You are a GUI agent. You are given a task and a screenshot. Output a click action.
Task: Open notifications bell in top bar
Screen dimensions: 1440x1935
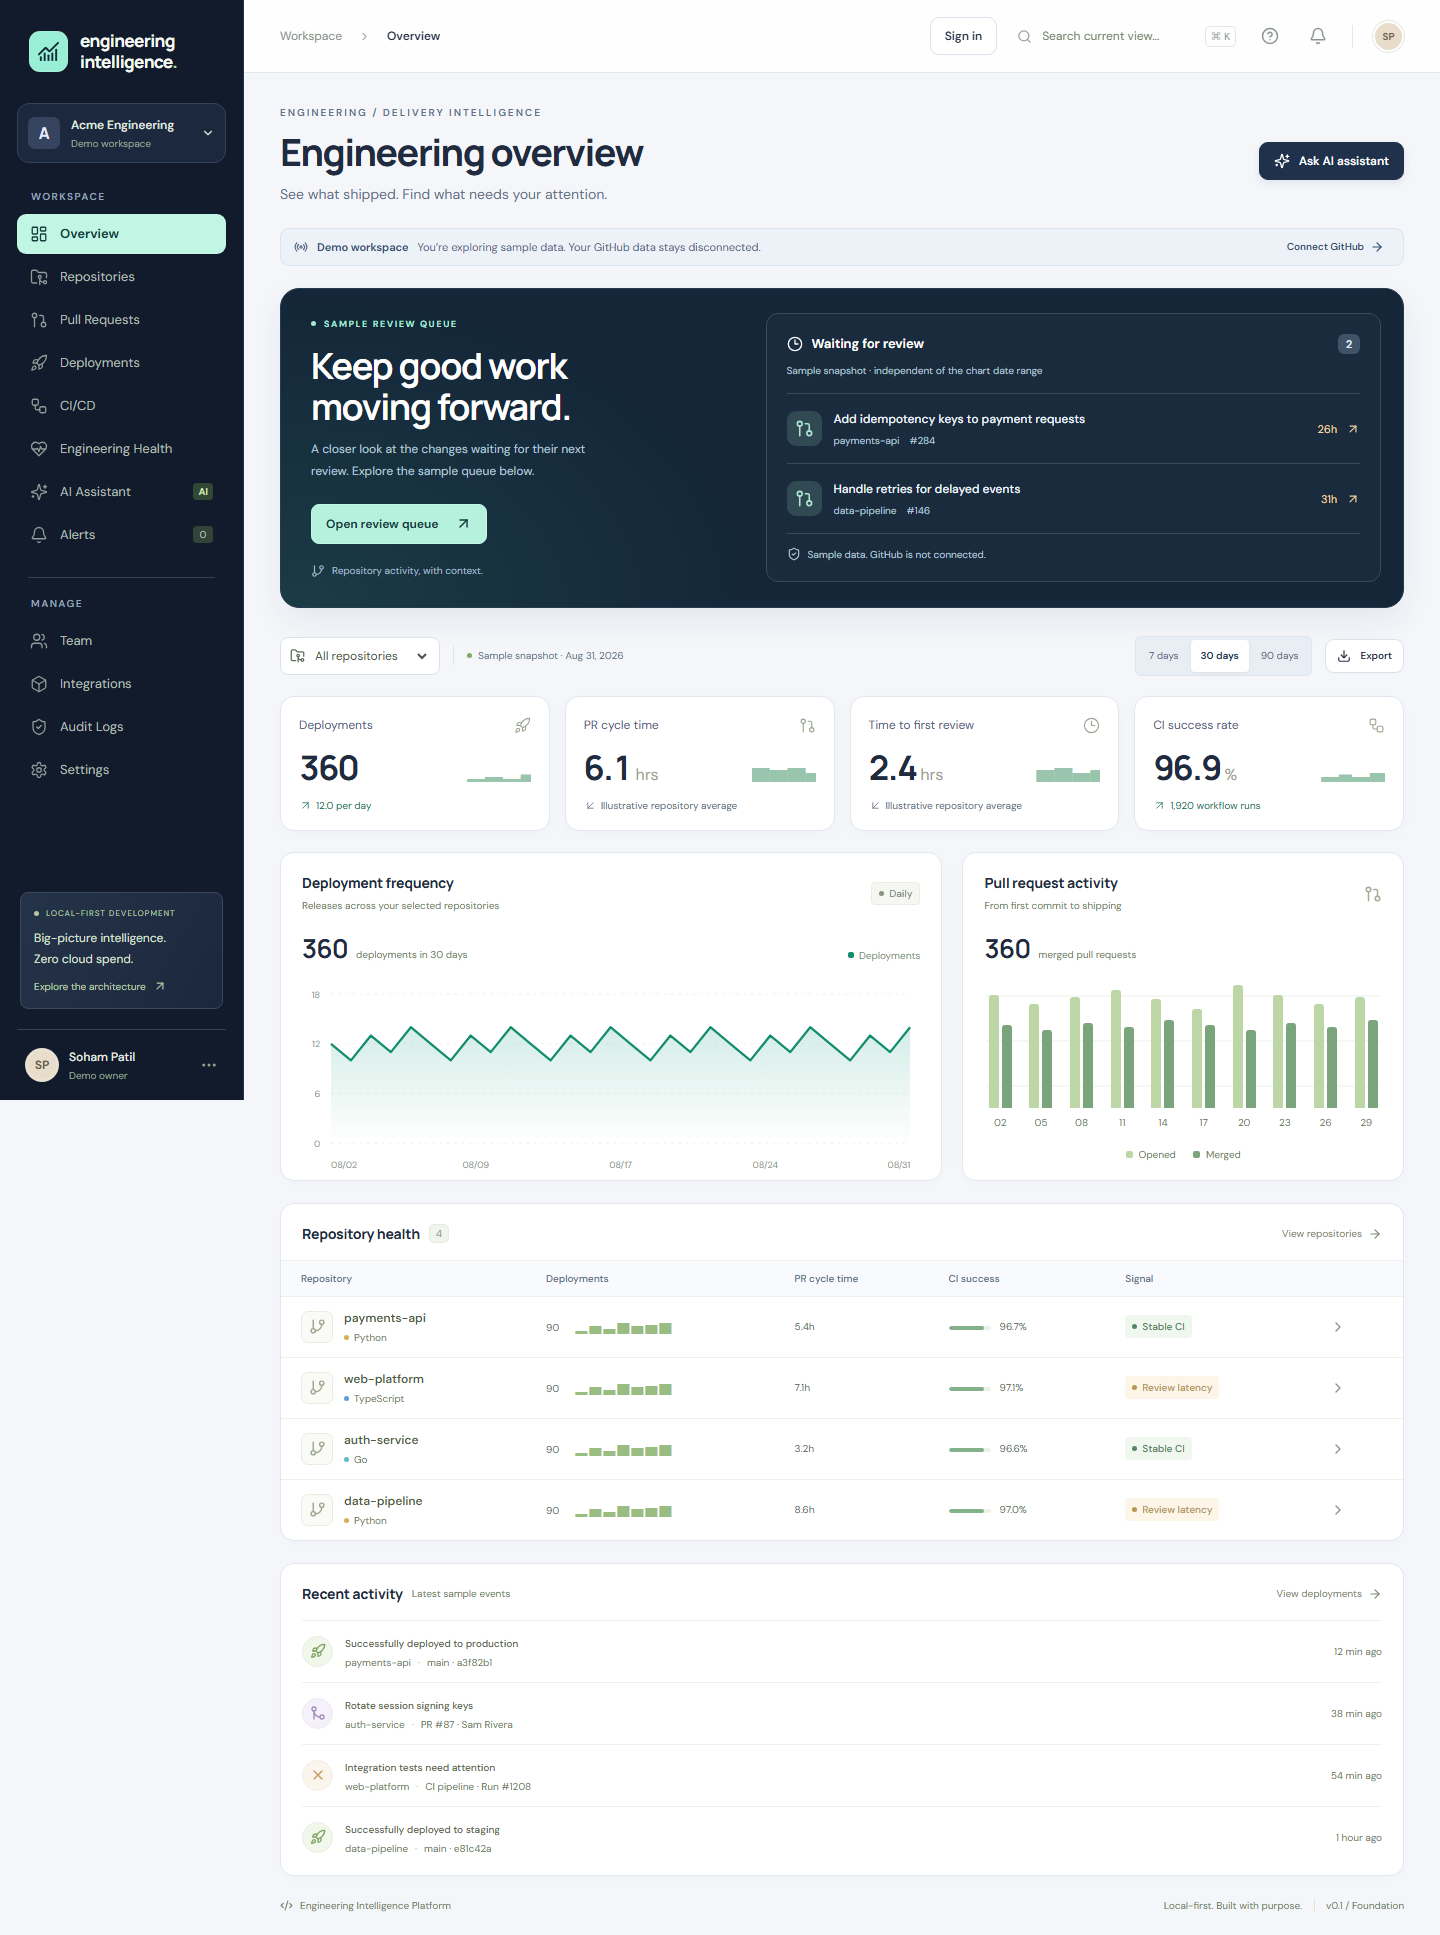1318,36
